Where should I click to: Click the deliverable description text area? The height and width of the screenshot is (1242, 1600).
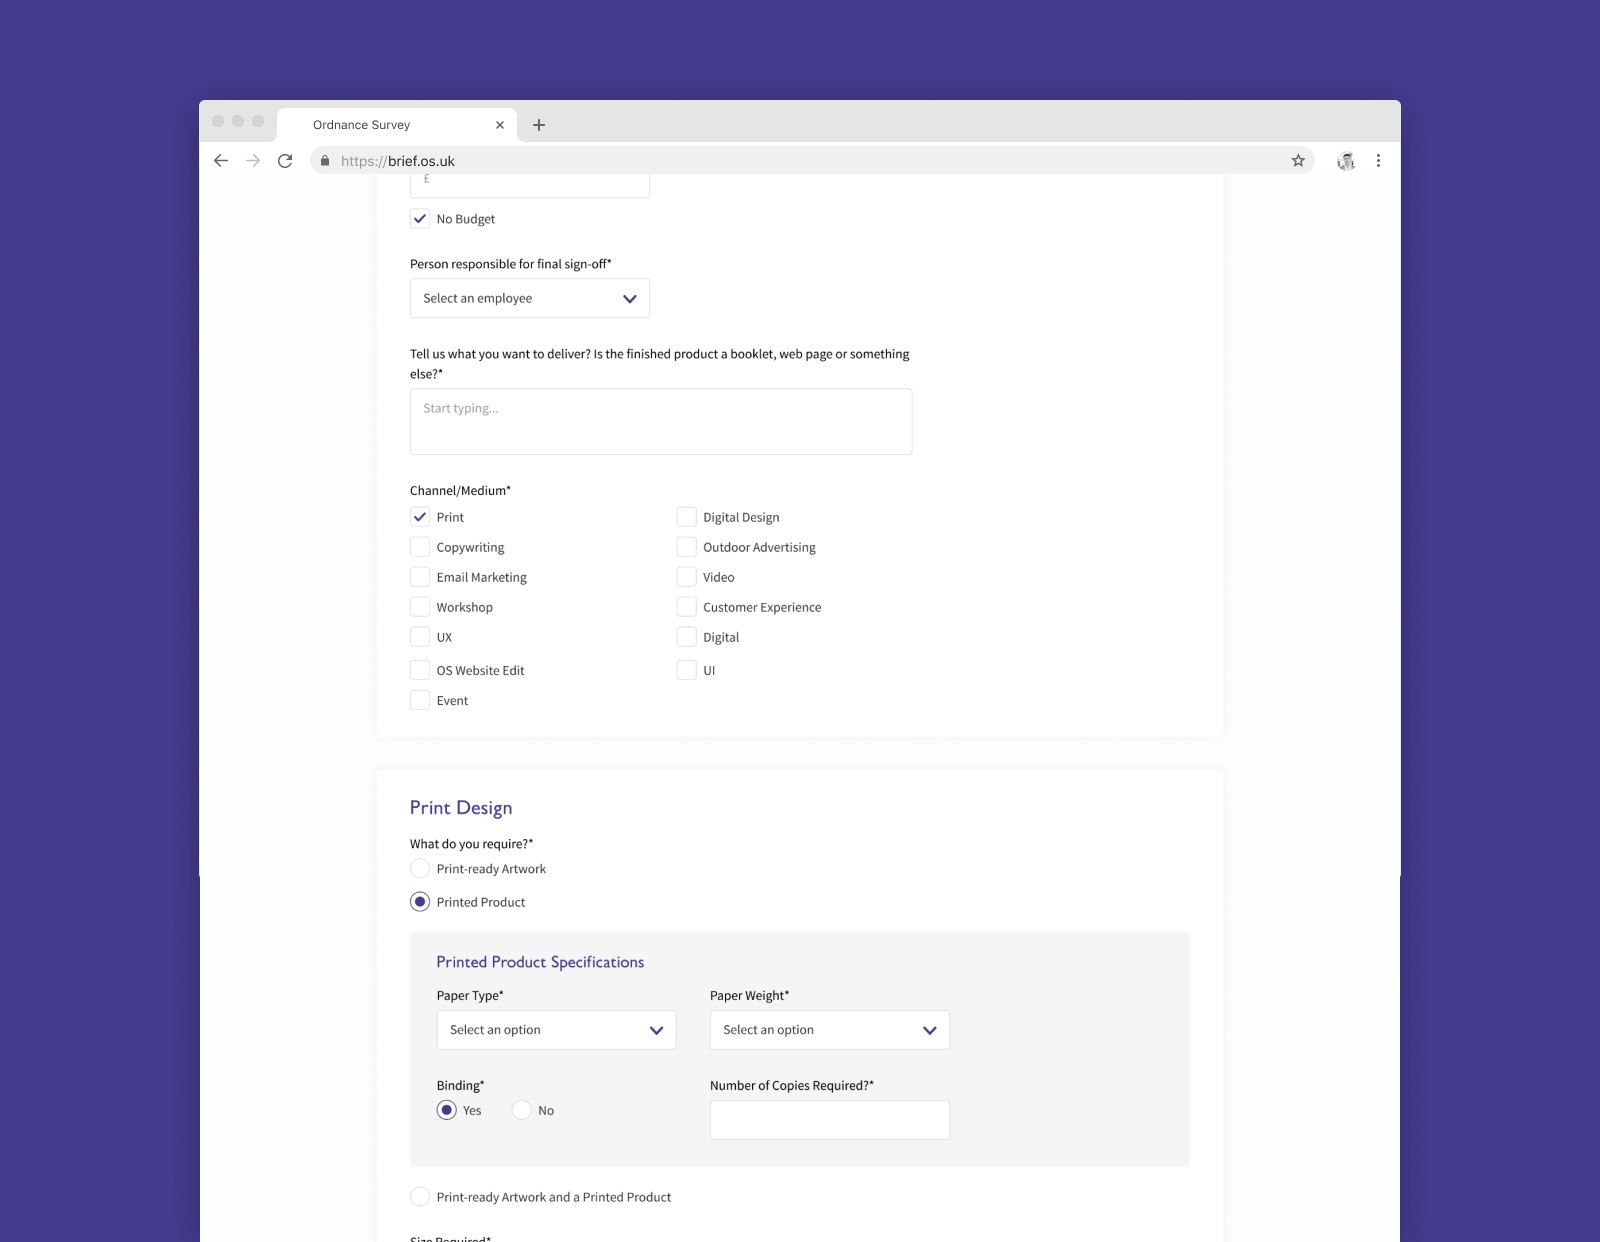tap(660, 421)
